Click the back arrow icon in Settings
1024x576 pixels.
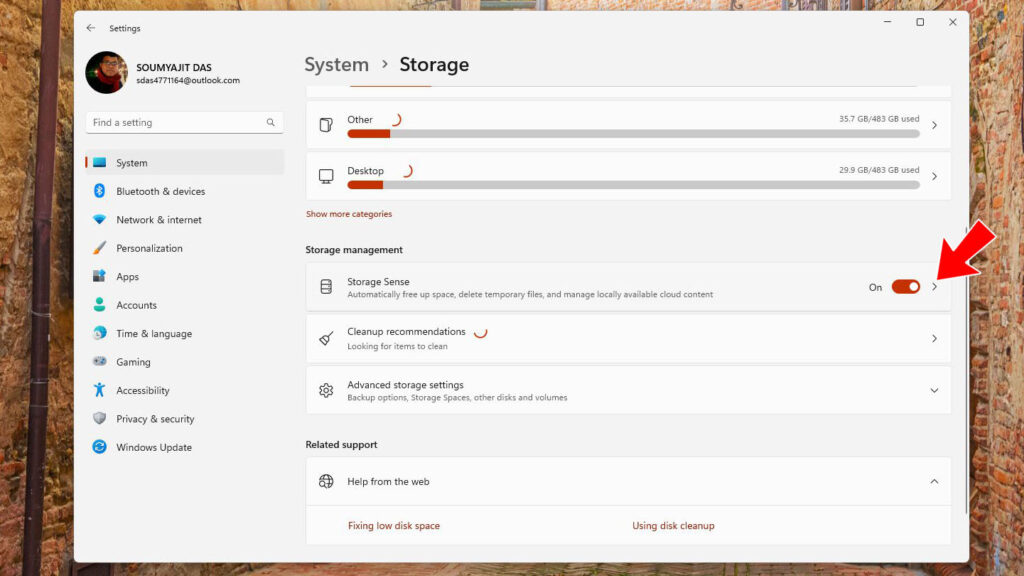(x=91, y=28)
